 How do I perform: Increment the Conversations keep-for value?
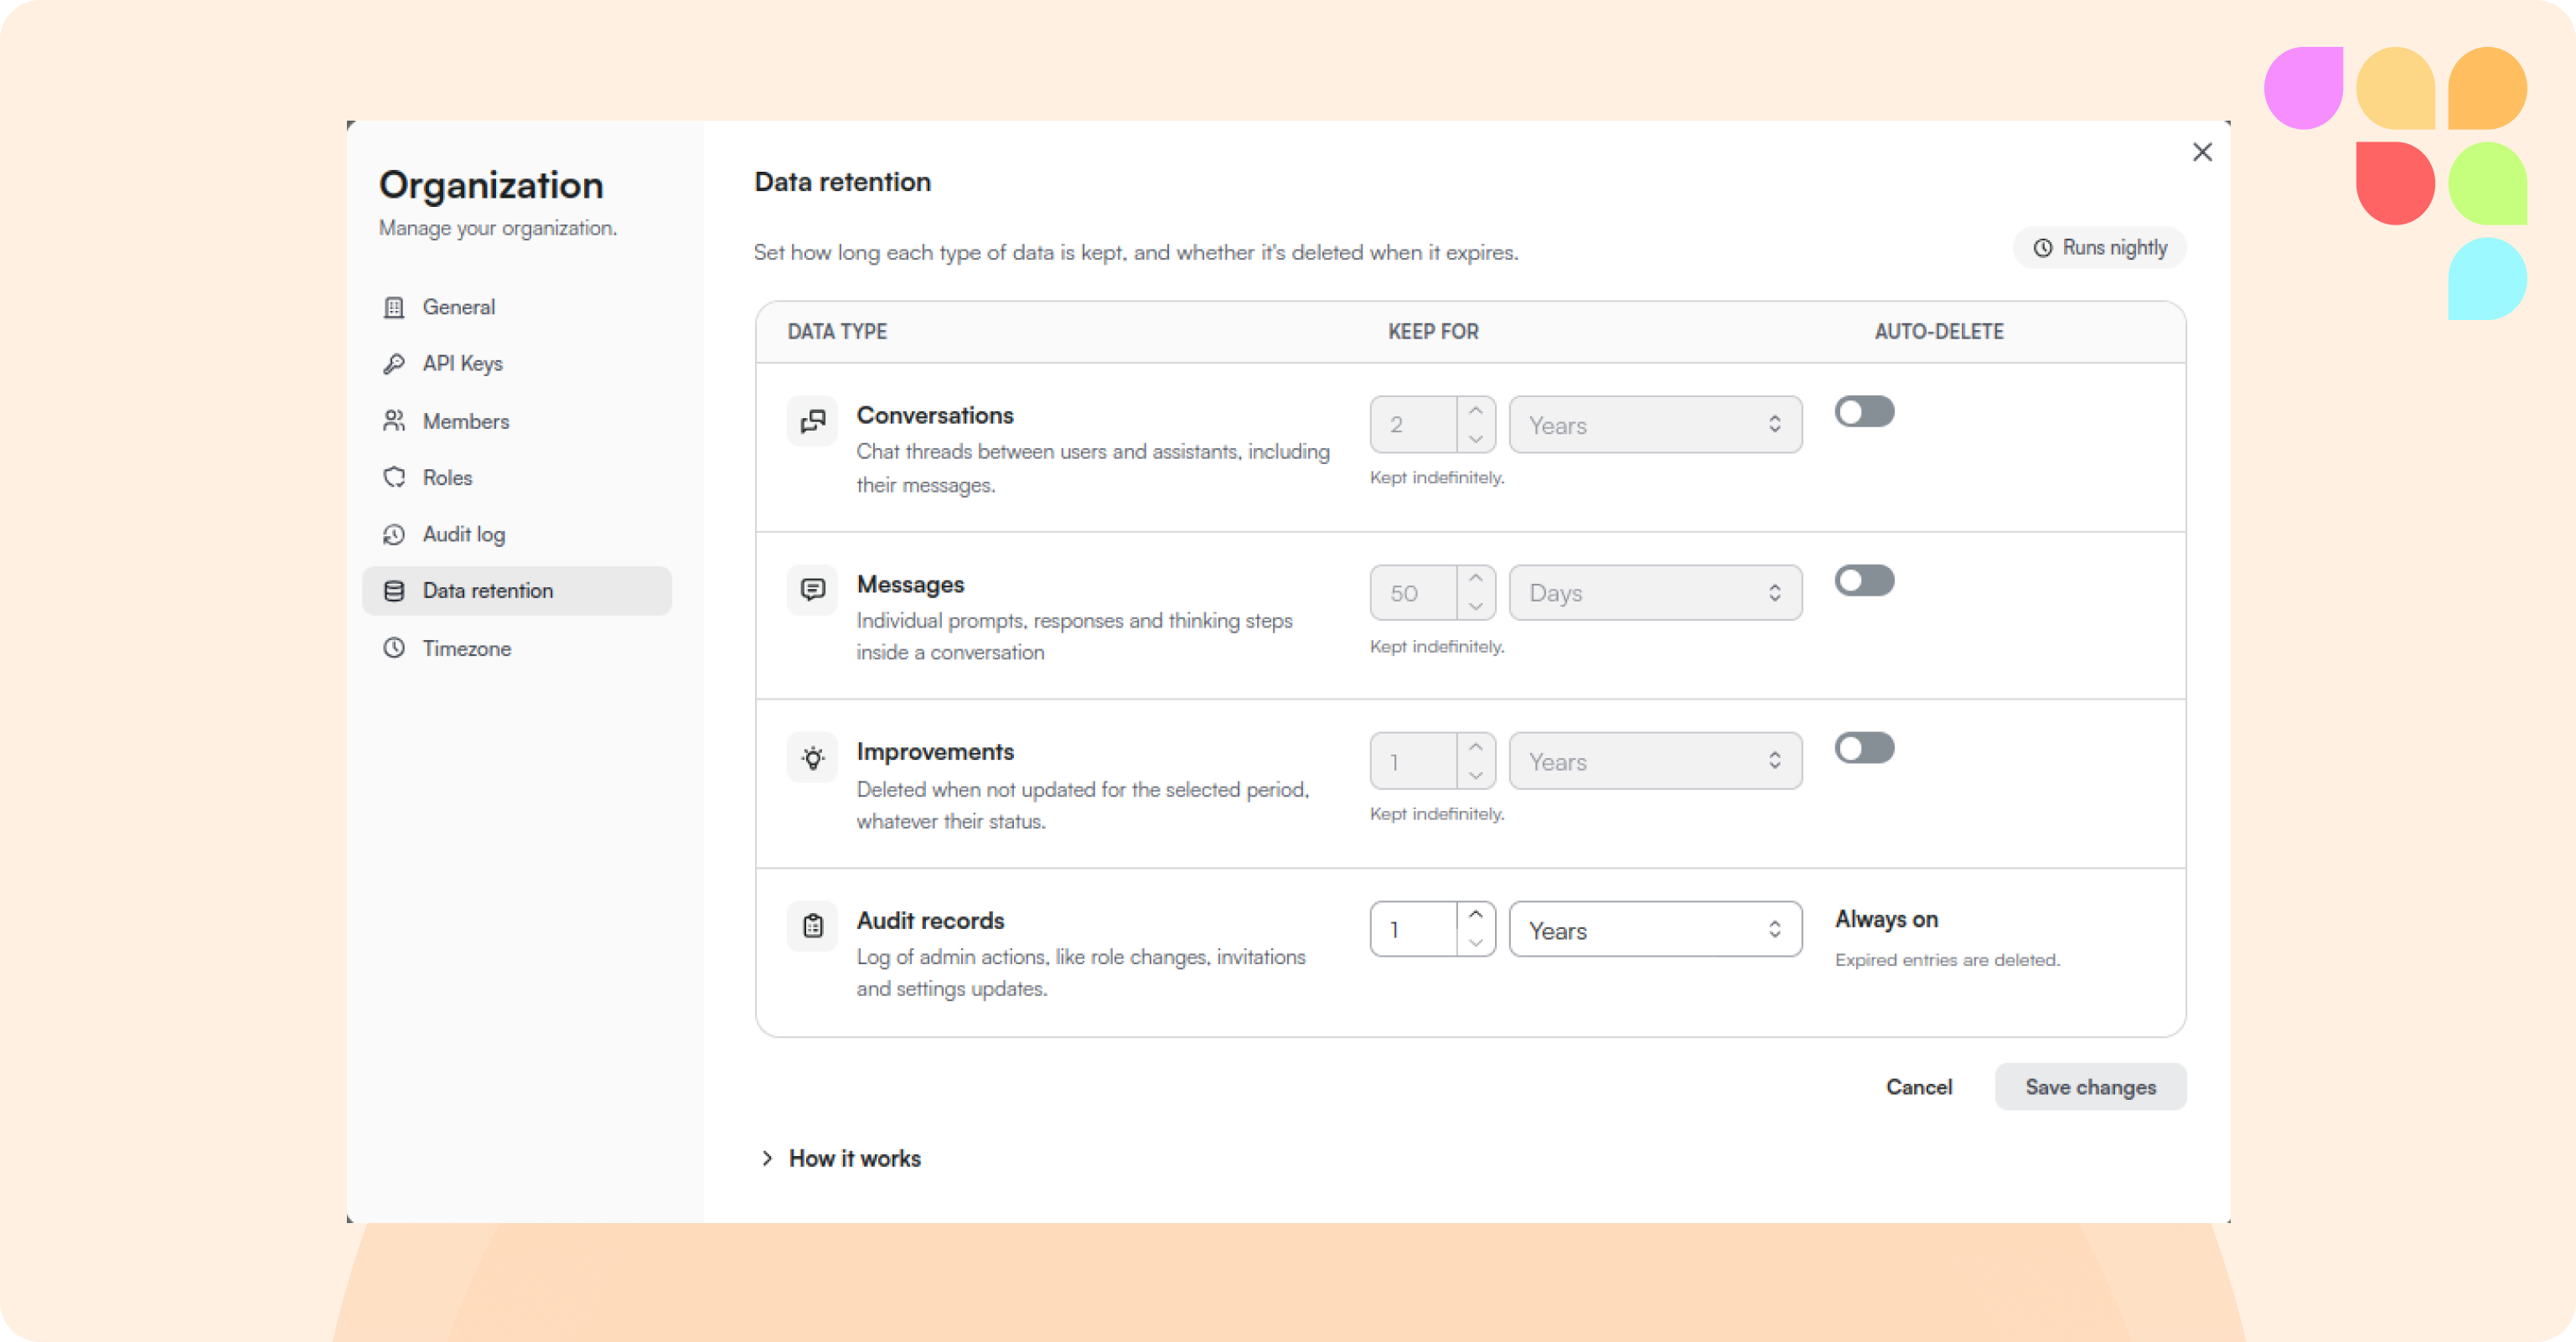click(1475, 410)
